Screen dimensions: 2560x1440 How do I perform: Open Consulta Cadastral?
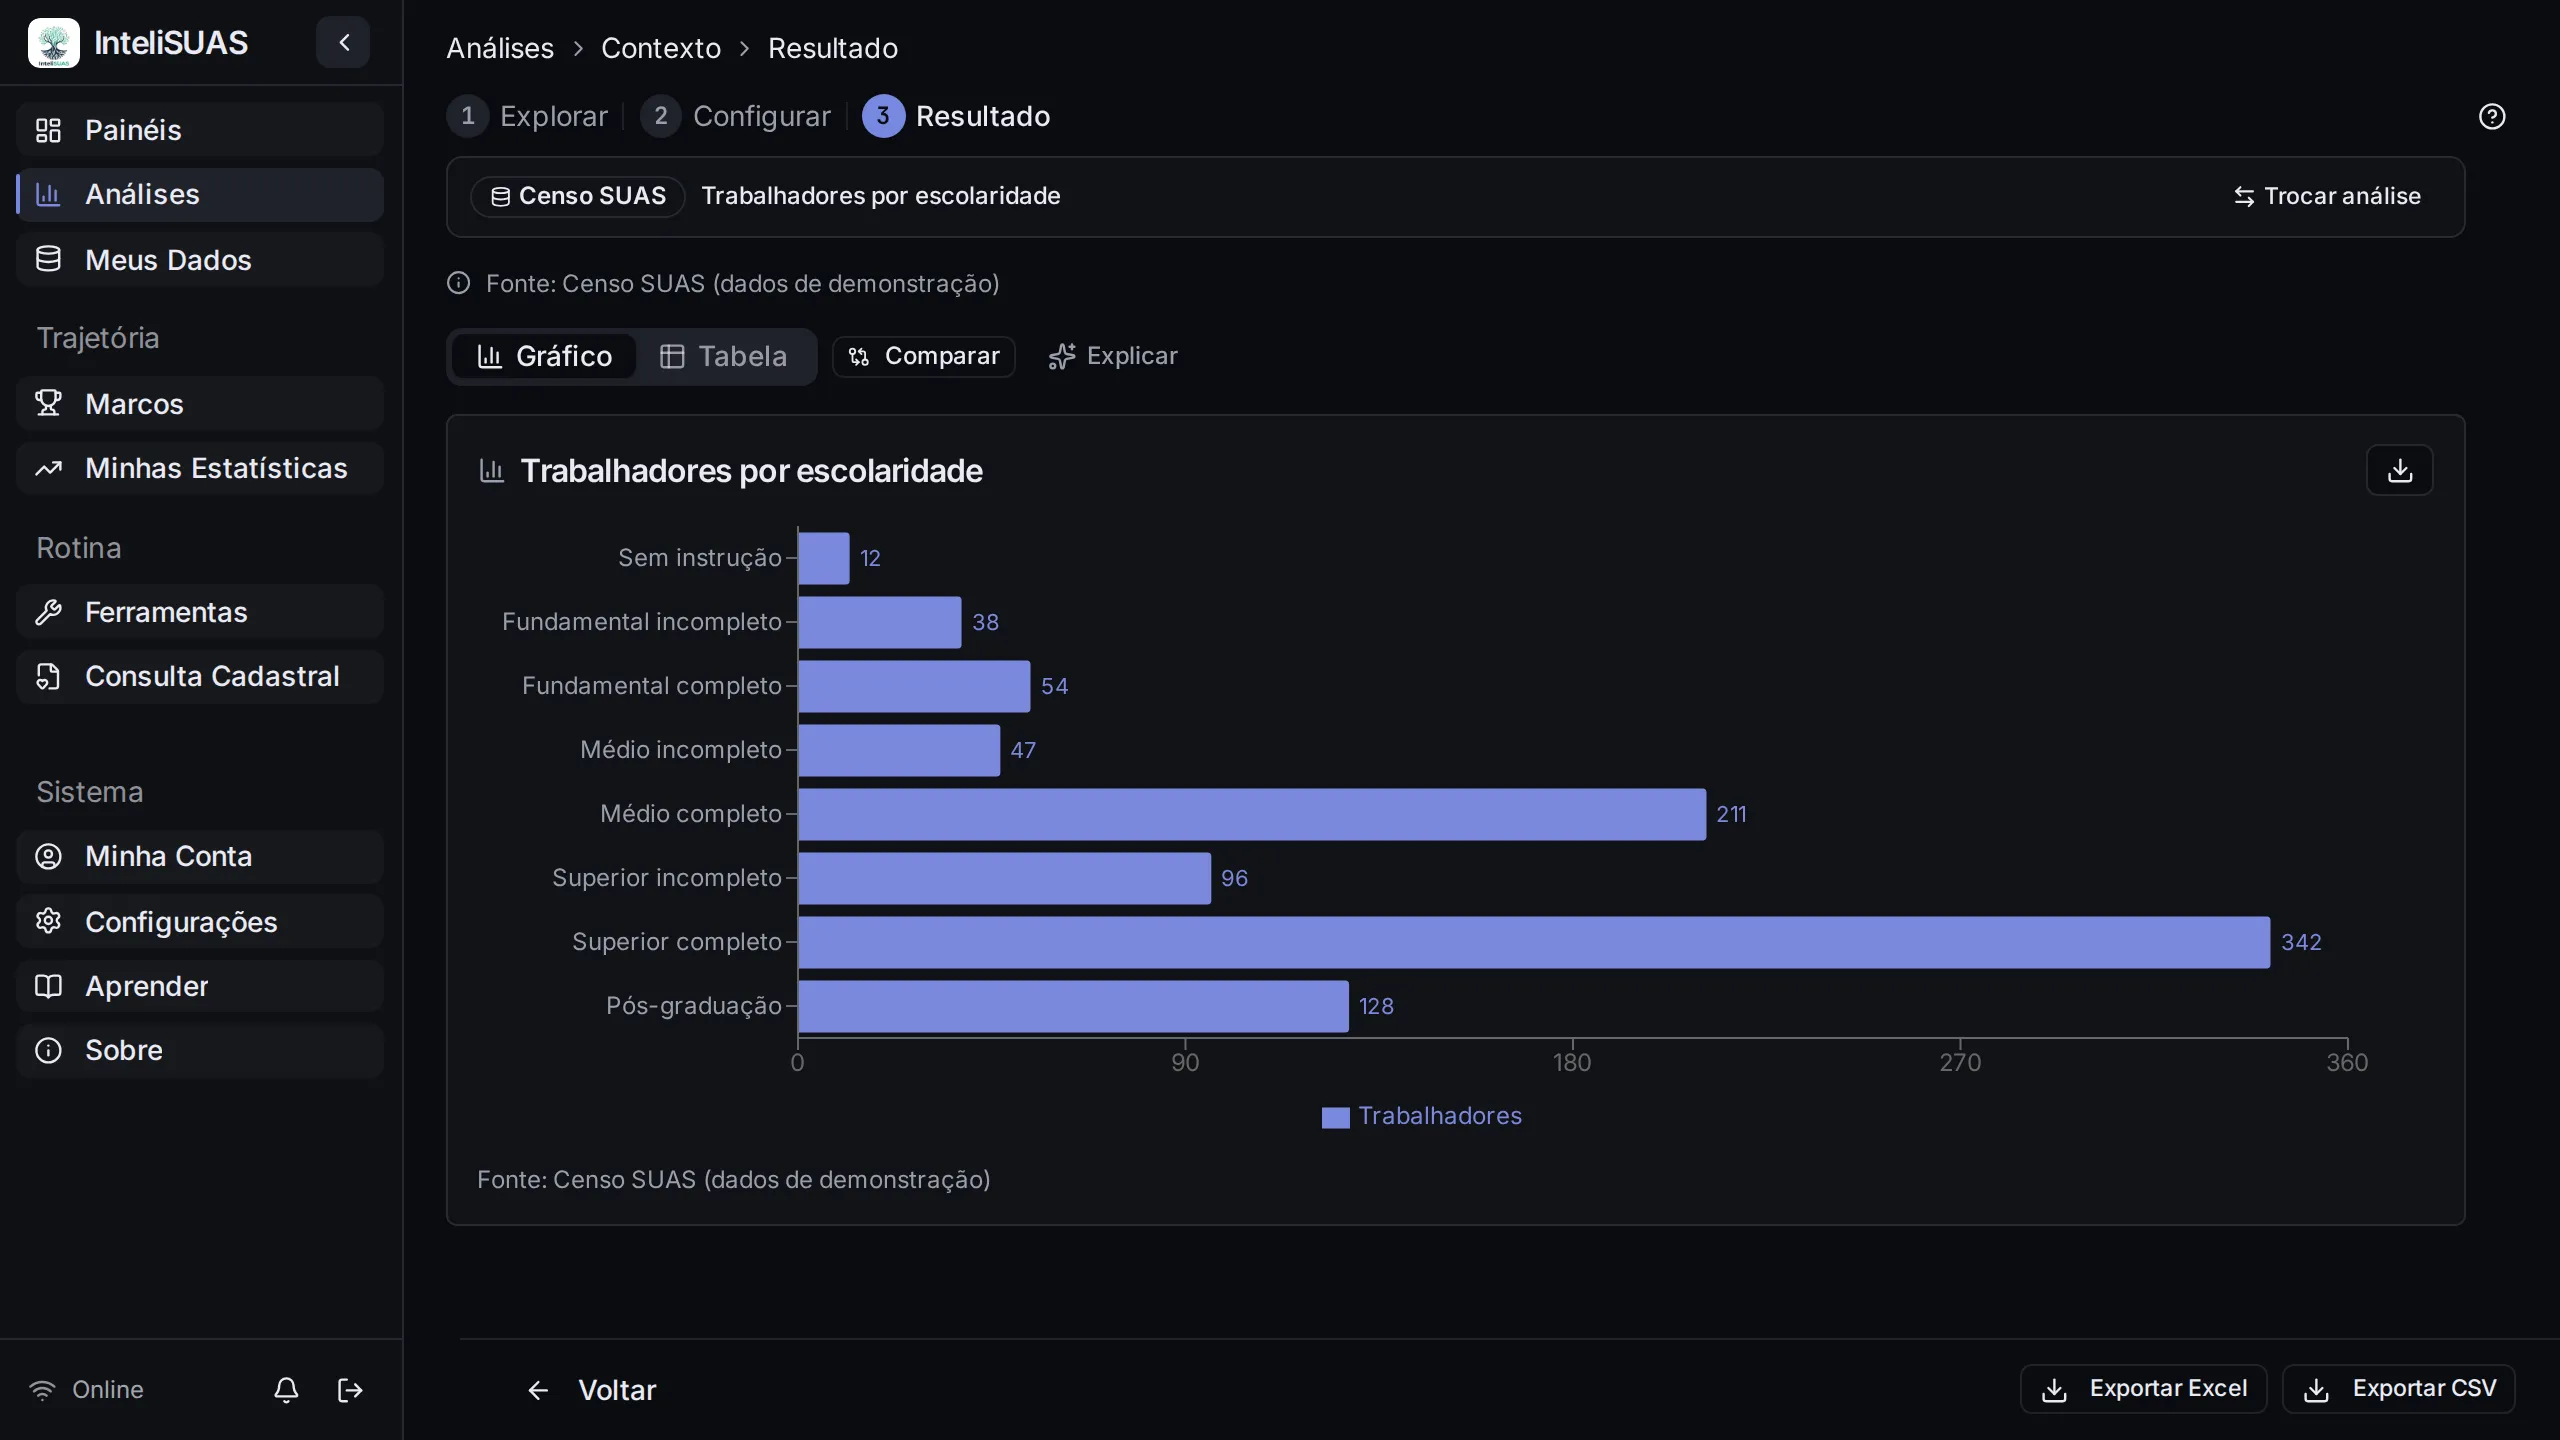point(200,676)
